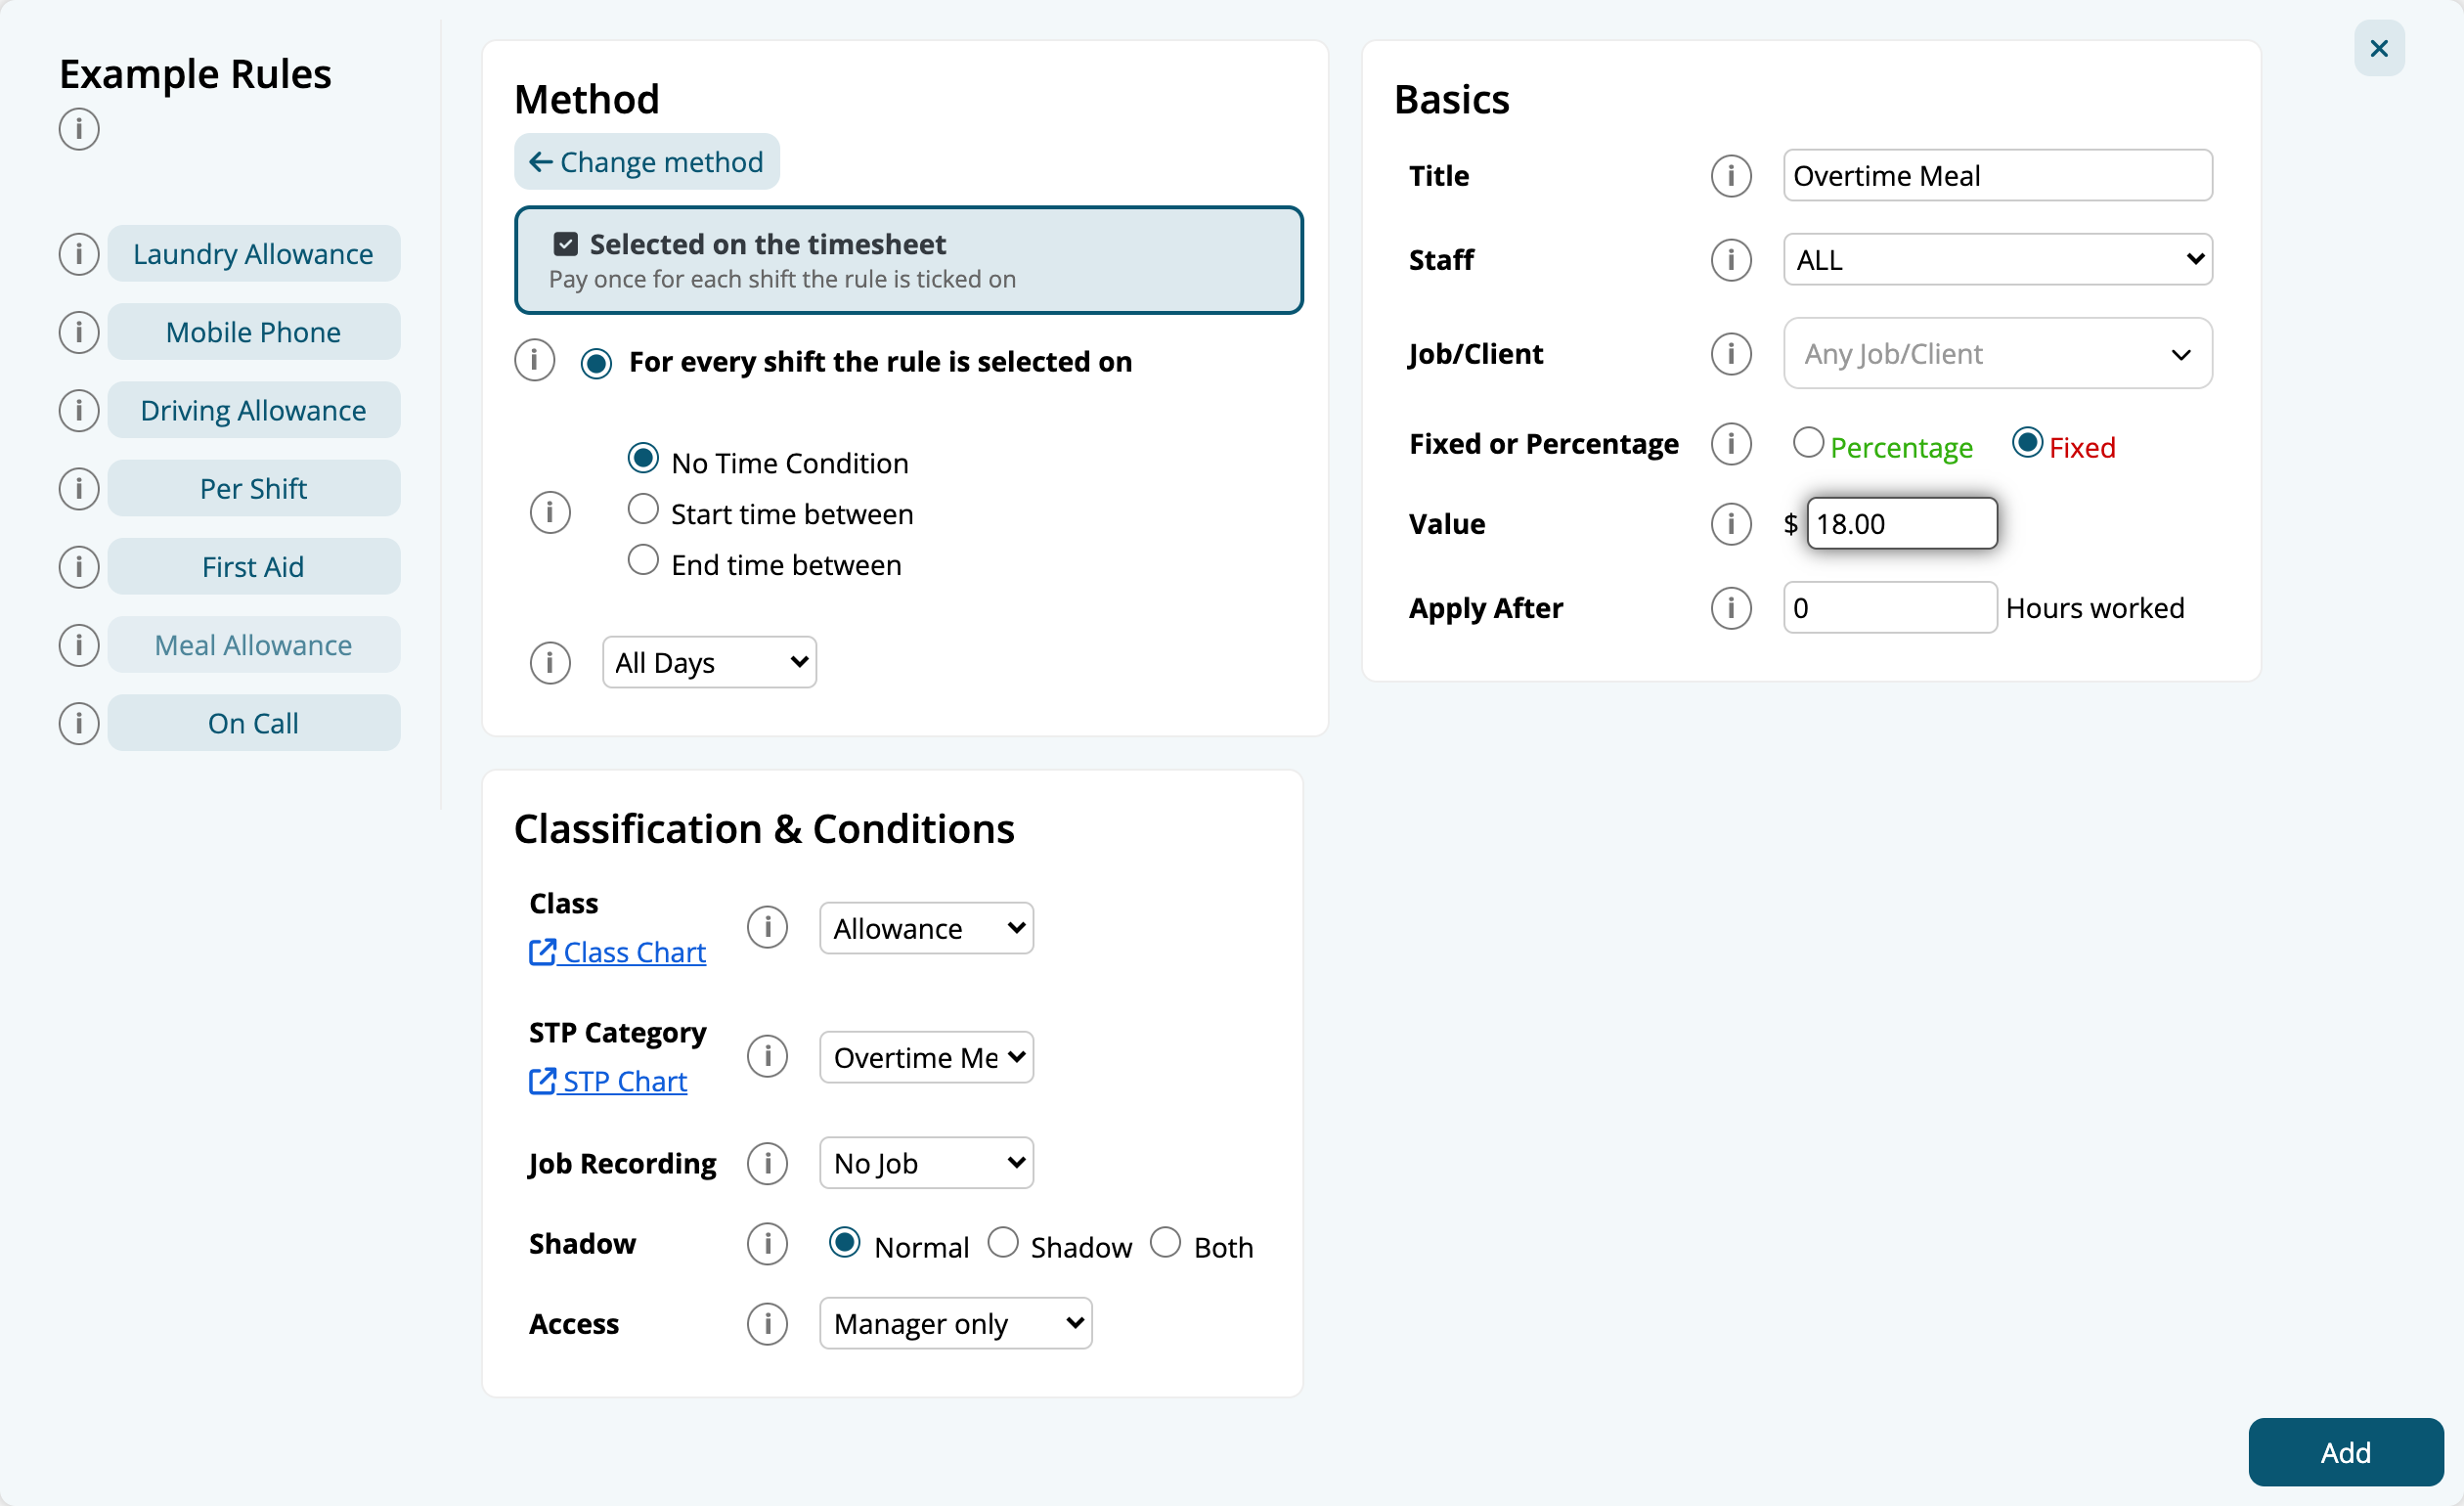
Task: Click info icon beside Per Shift
Action: pyautogui.click(x=79, y=488)
